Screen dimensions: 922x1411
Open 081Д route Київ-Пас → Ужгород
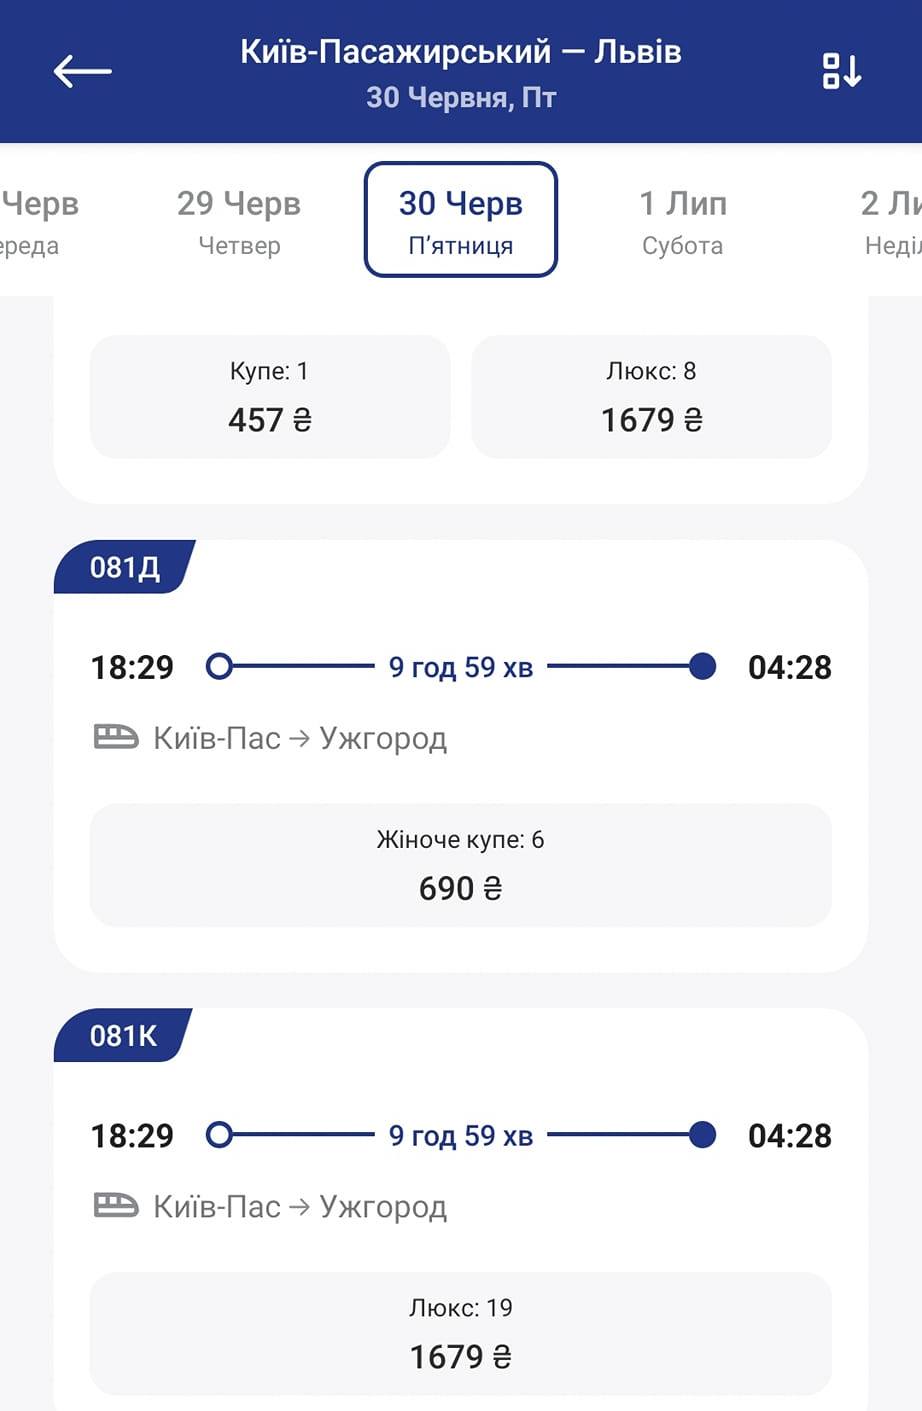pos(299,738)
